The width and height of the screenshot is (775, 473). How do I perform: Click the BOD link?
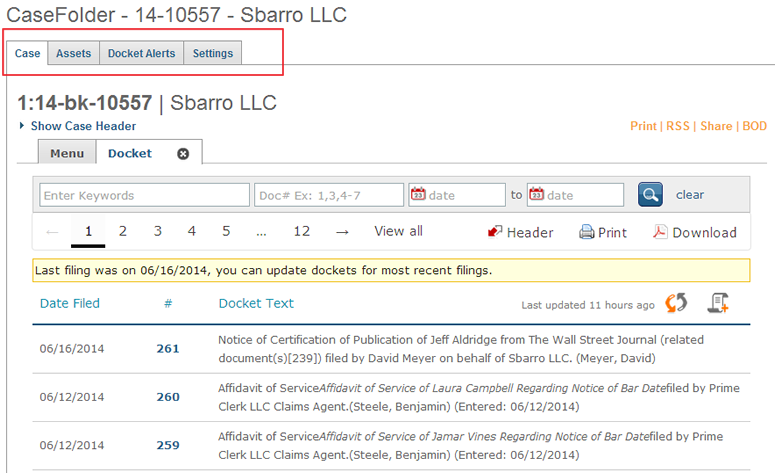(x=755, y=126)
